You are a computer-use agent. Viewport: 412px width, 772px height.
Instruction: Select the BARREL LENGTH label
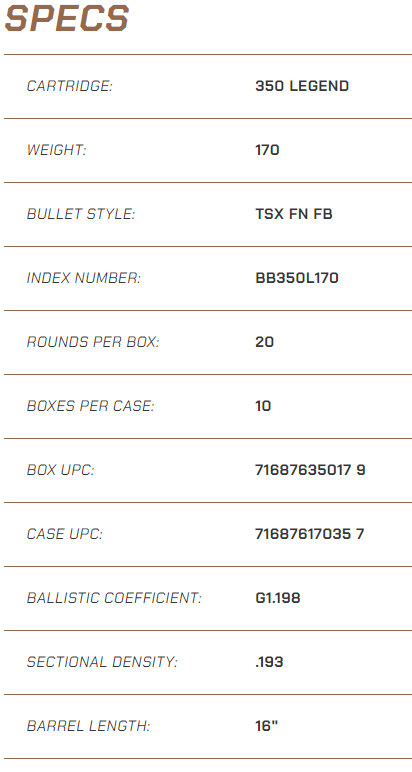pyautogui.click(x=88, y=726)
